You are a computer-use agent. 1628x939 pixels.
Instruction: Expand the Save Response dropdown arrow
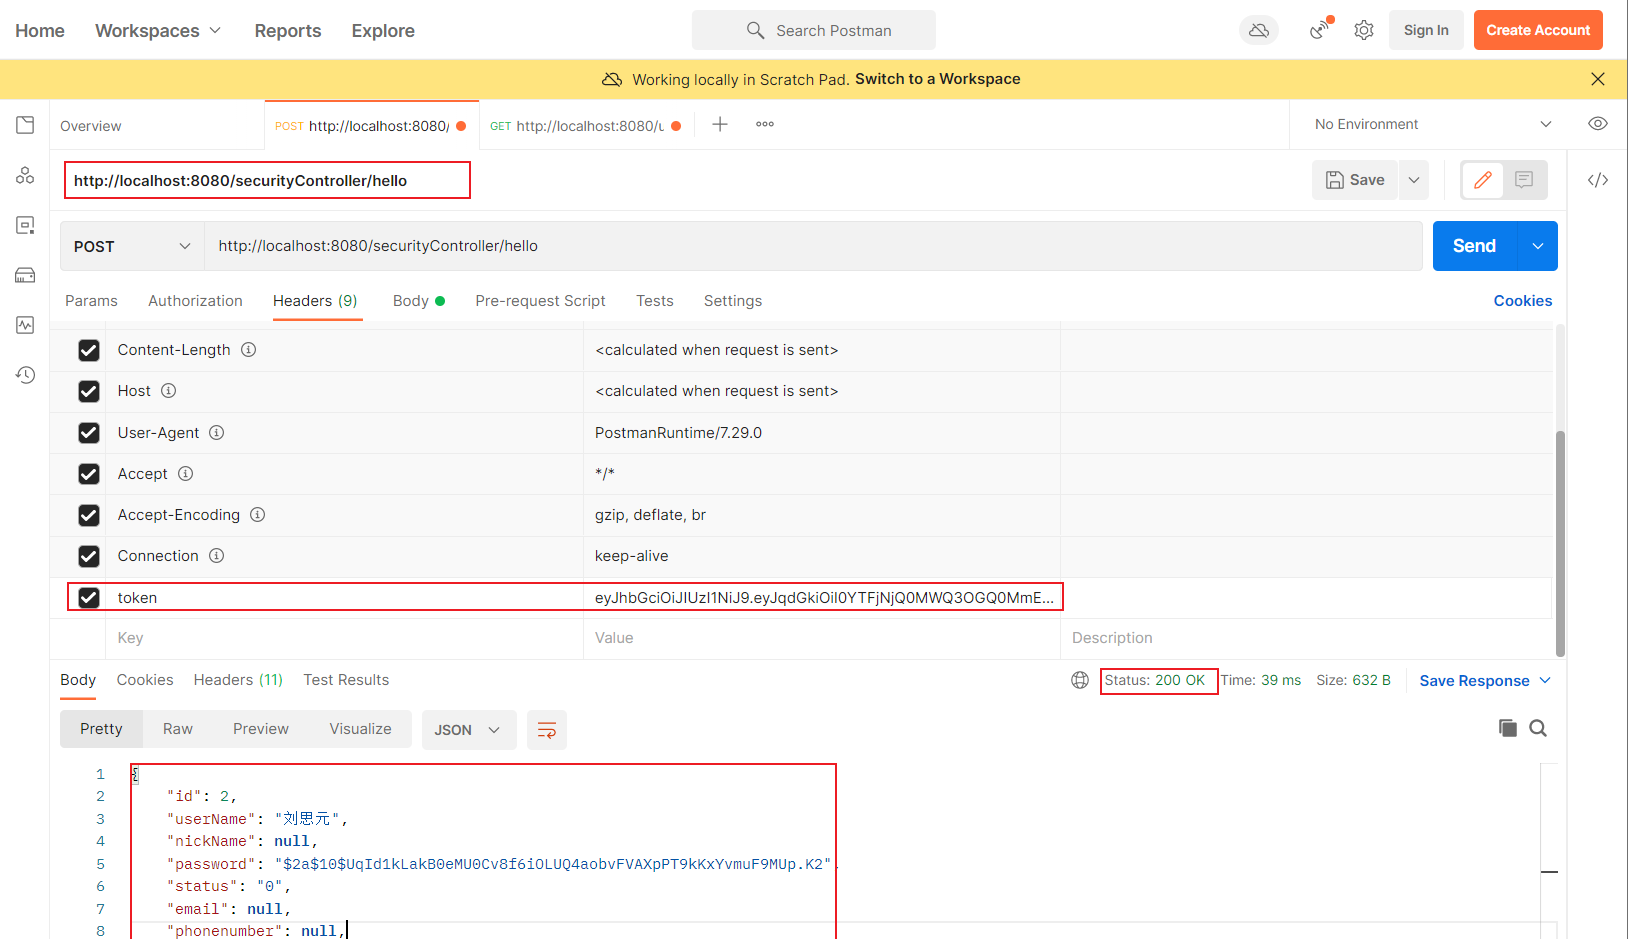coord(1545,680)
